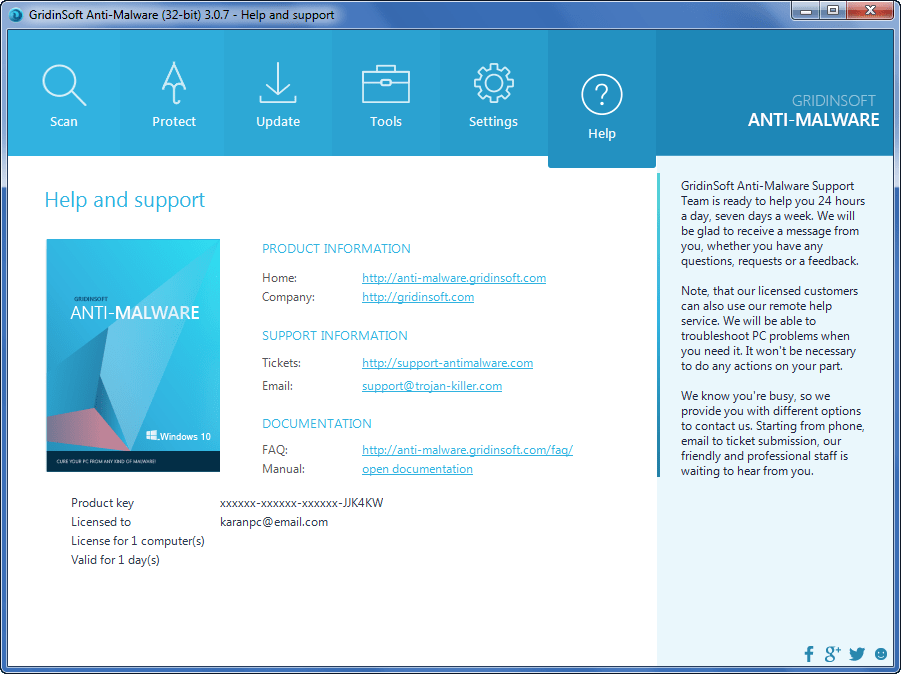The height and width of the screenshot is (674, 901).
Task: Click the smiley feedback icon
Action: coord(880,653)
